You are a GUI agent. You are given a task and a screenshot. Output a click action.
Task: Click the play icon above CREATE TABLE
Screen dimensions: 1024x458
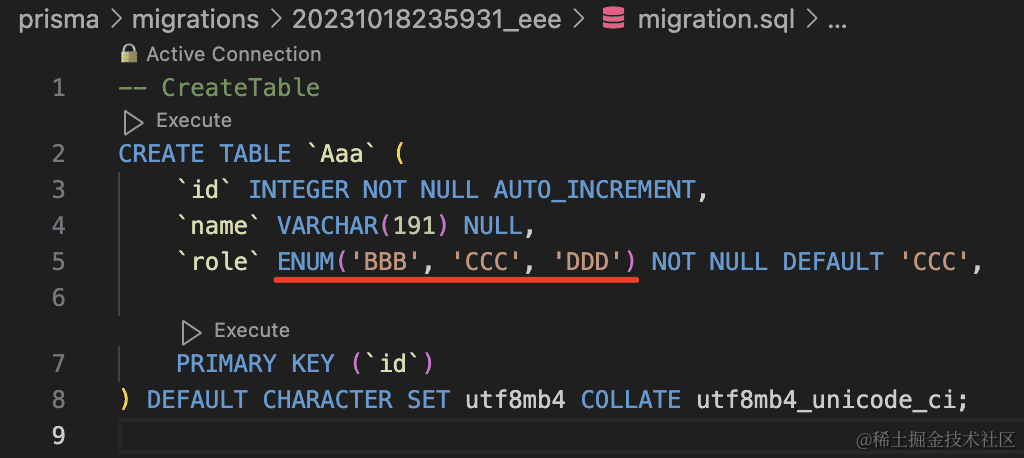point(133,121)
